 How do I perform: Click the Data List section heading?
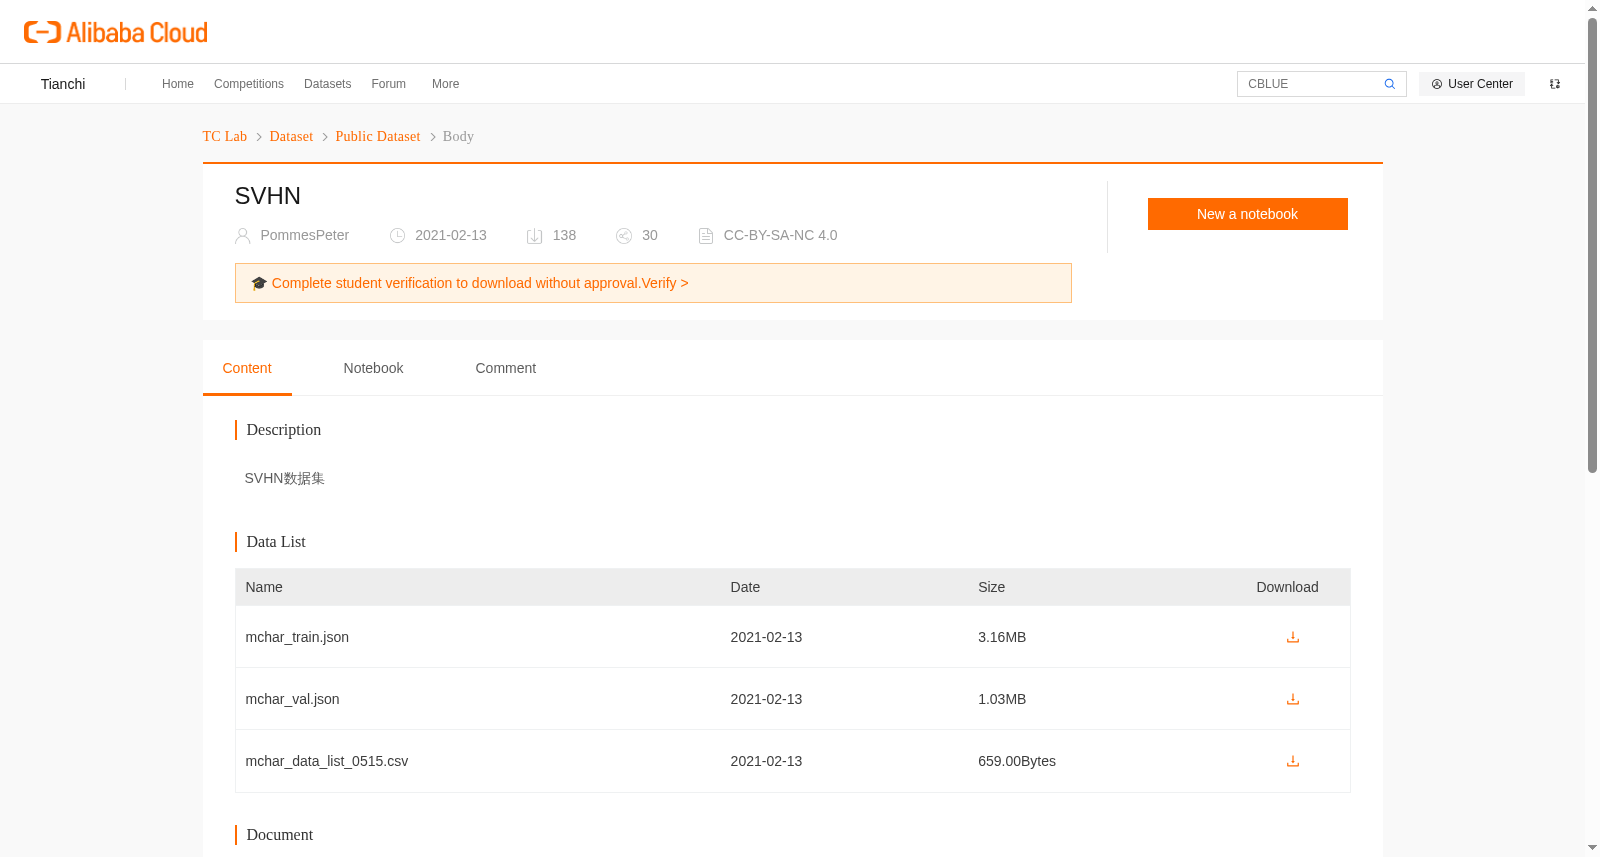276,542
